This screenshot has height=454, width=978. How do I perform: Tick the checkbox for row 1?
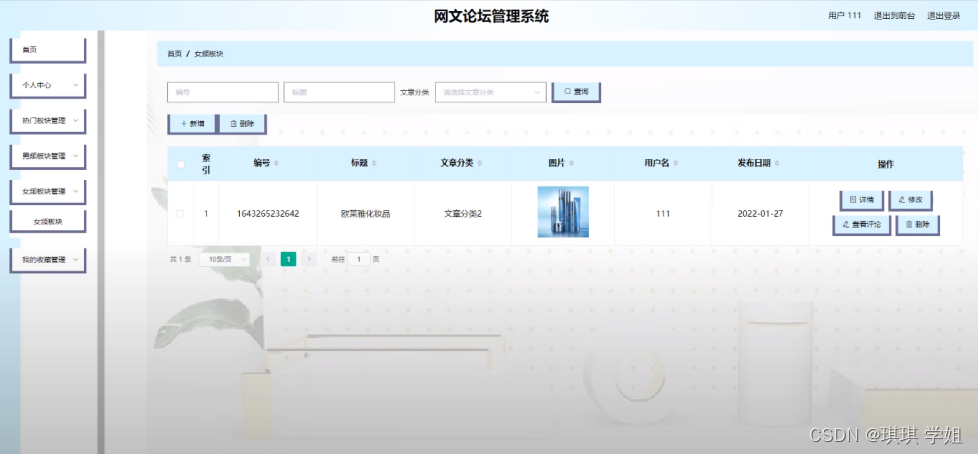tap(180, 214)
